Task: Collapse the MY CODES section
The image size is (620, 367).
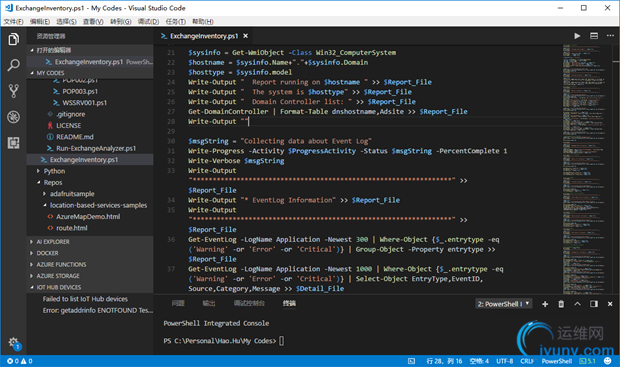Action: 90,73
